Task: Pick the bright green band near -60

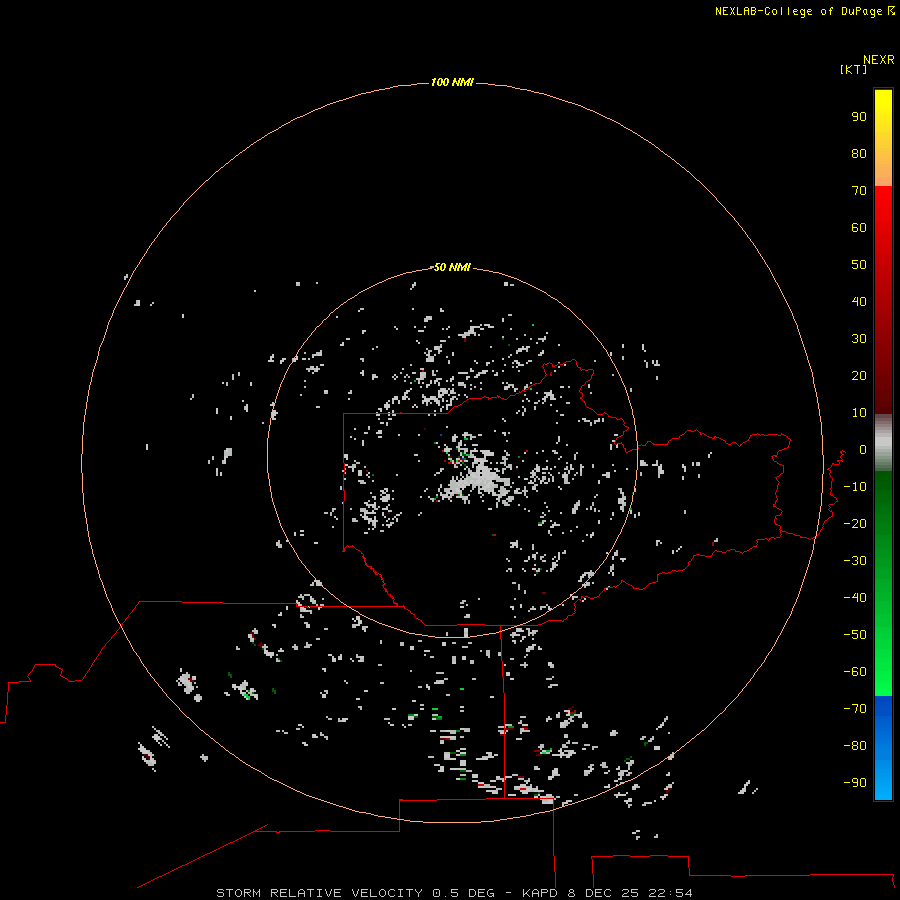Action: coord(883,677)
